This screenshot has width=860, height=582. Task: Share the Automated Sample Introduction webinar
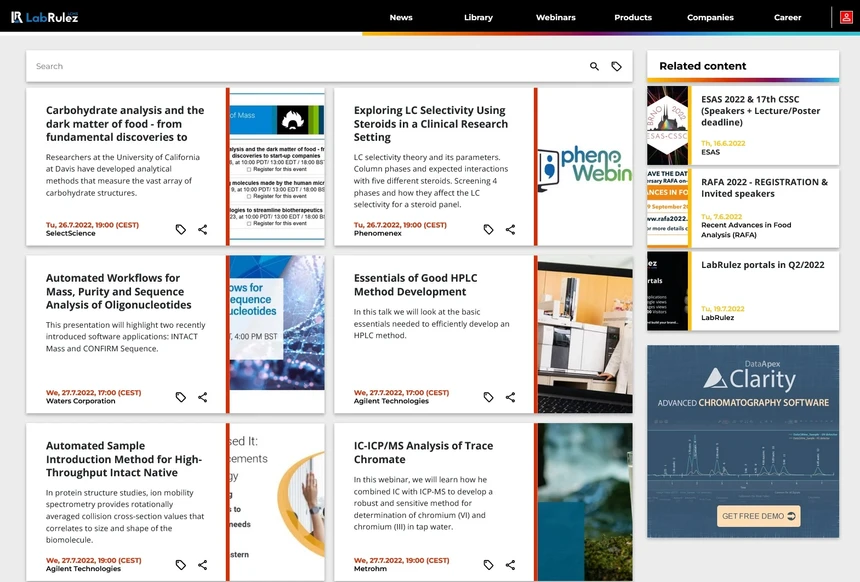coord(202,565)
